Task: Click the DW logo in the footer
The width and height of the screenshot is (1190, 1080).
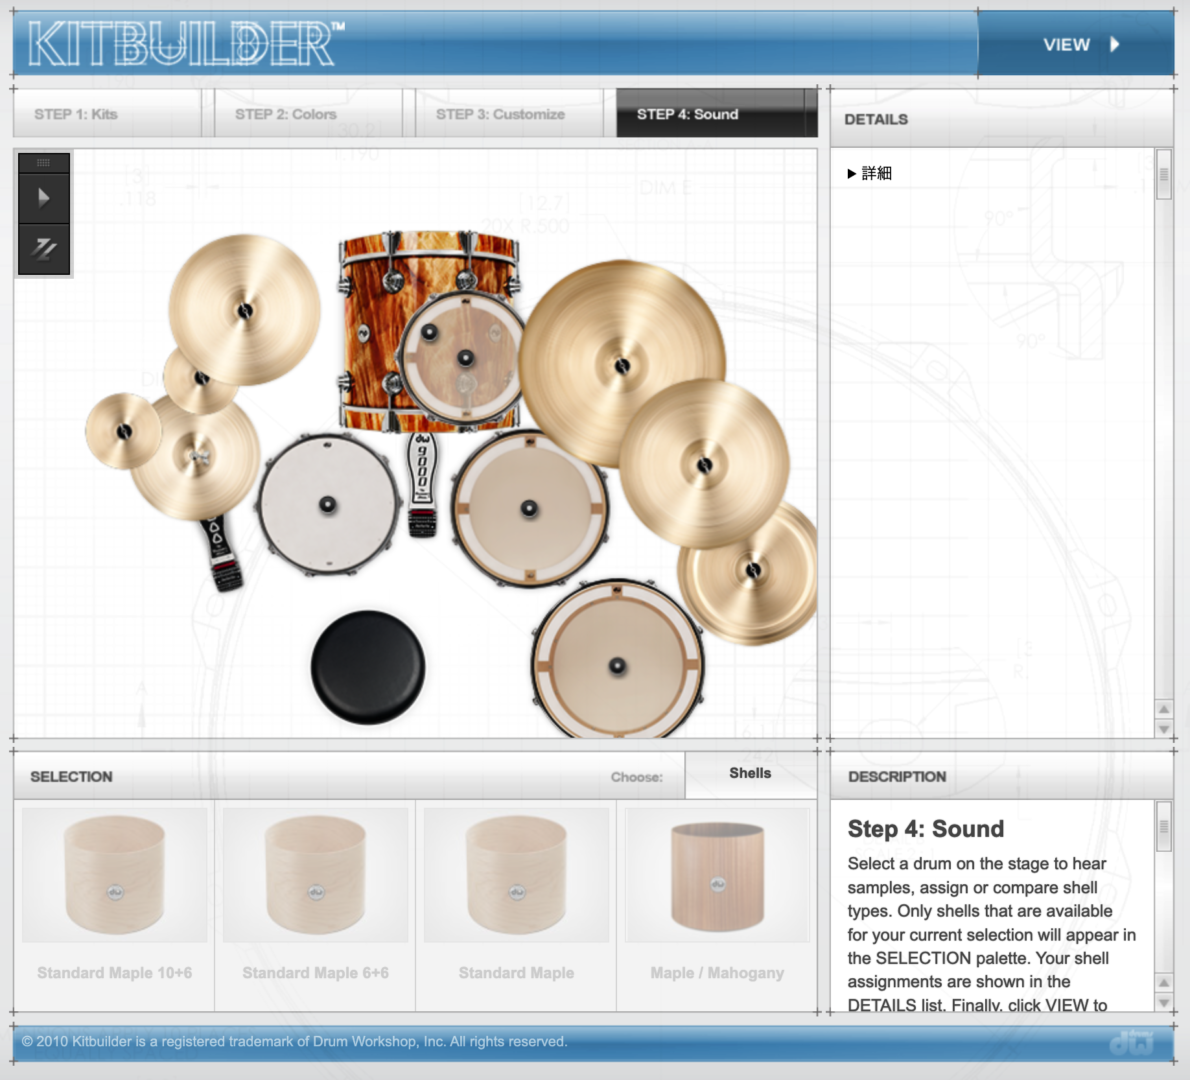Action: tap(1132, 1042)
